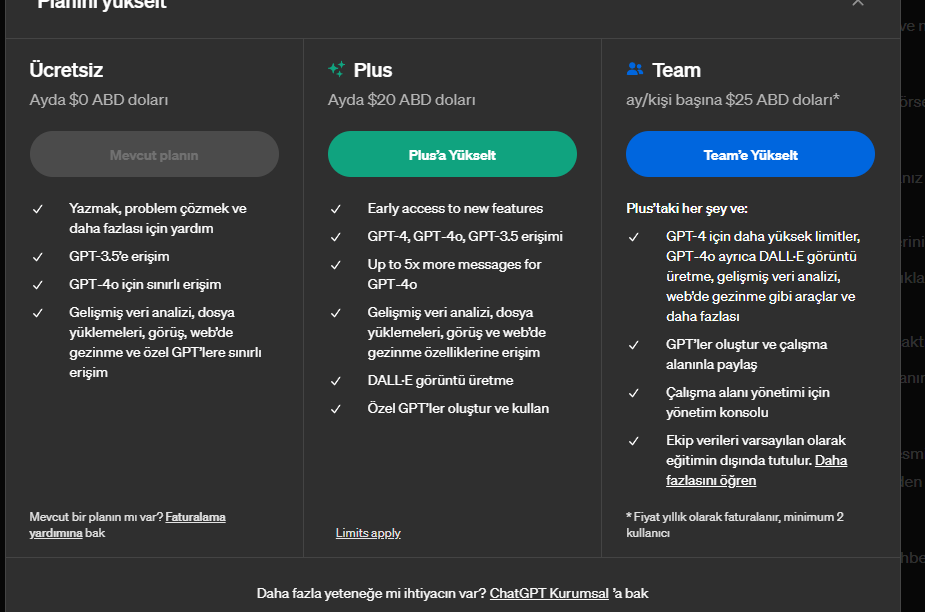925x612 pixels.
Task: Click the checkmark next to DALL·E görüntü üretme
Action: 336,381
